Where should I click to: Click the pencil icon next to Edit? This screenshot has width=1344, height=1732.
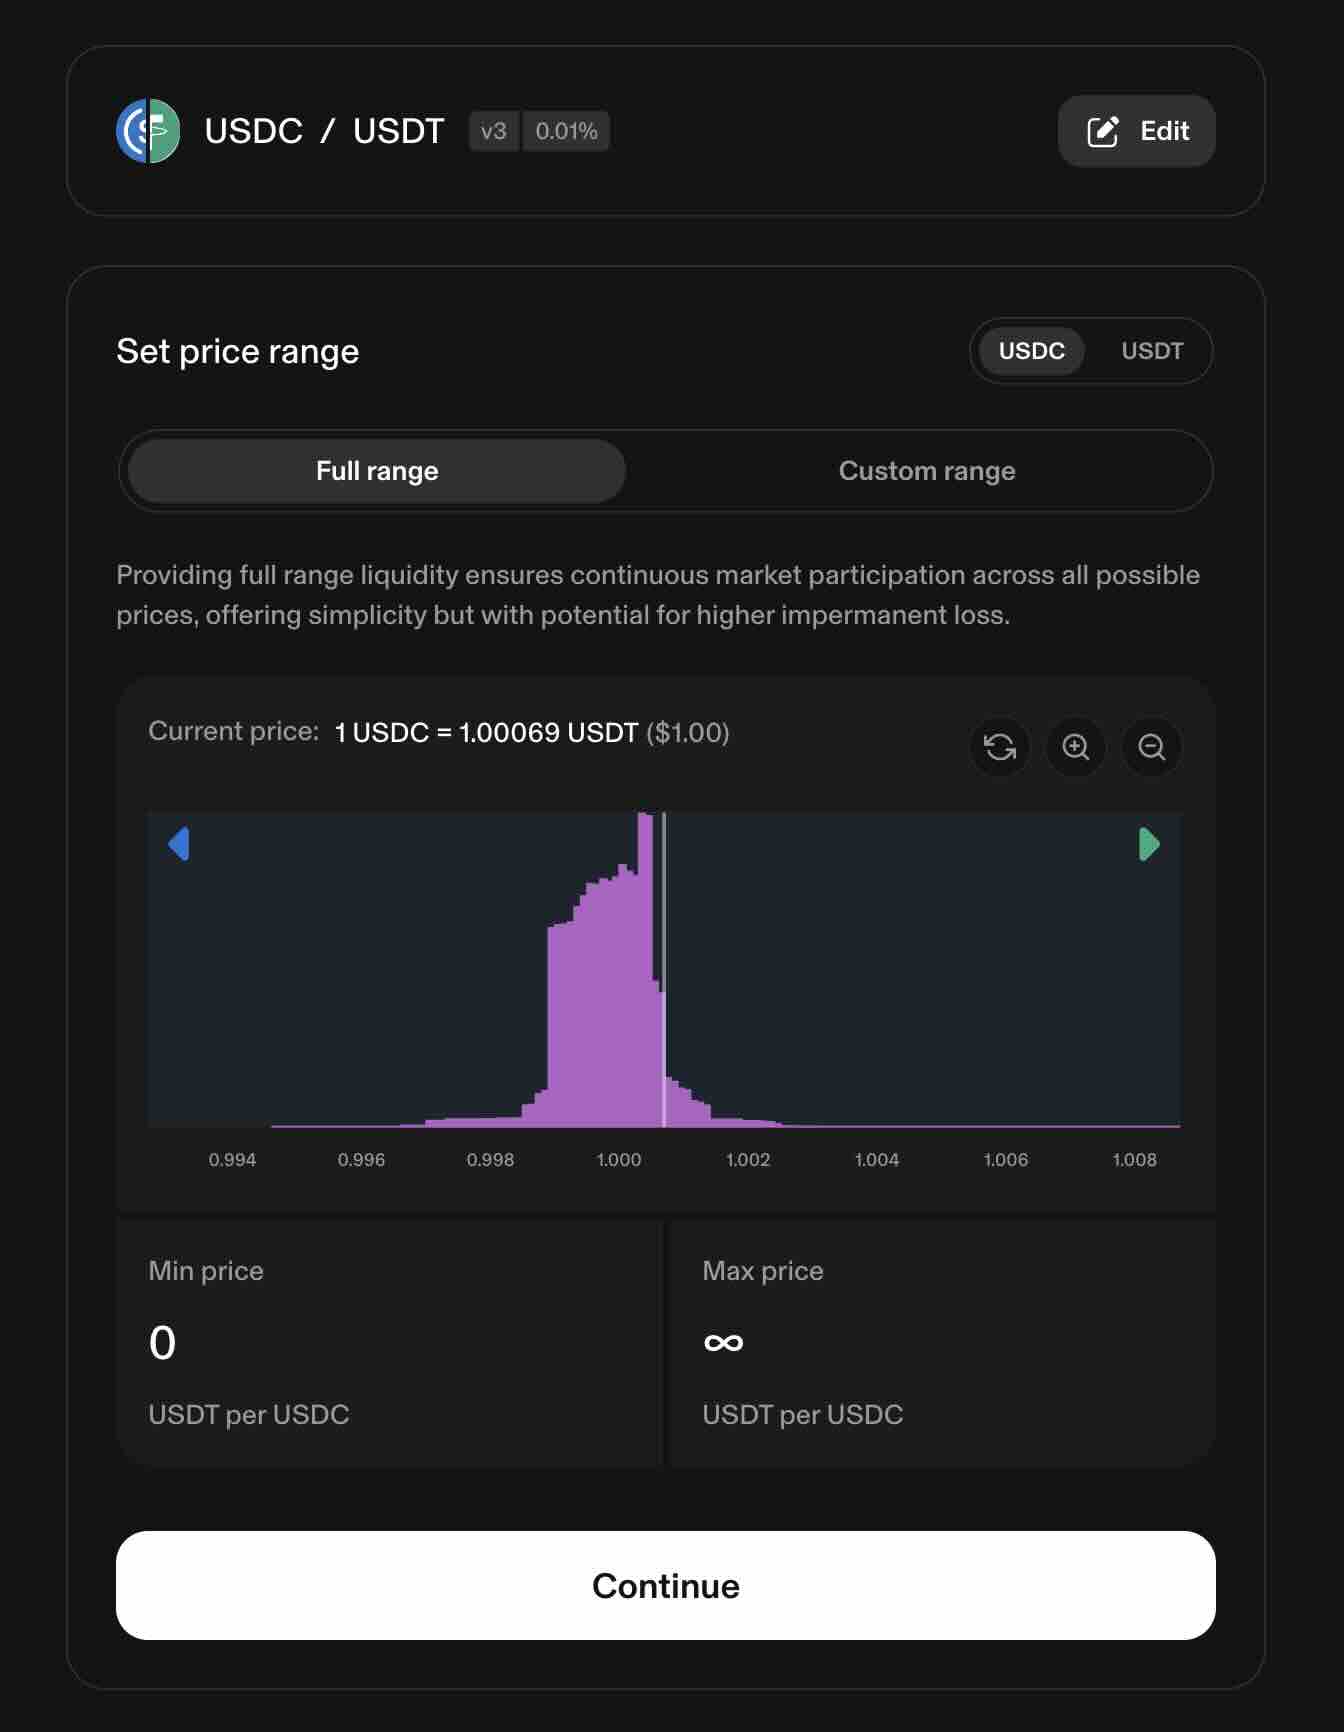(x=1103, y=130)
